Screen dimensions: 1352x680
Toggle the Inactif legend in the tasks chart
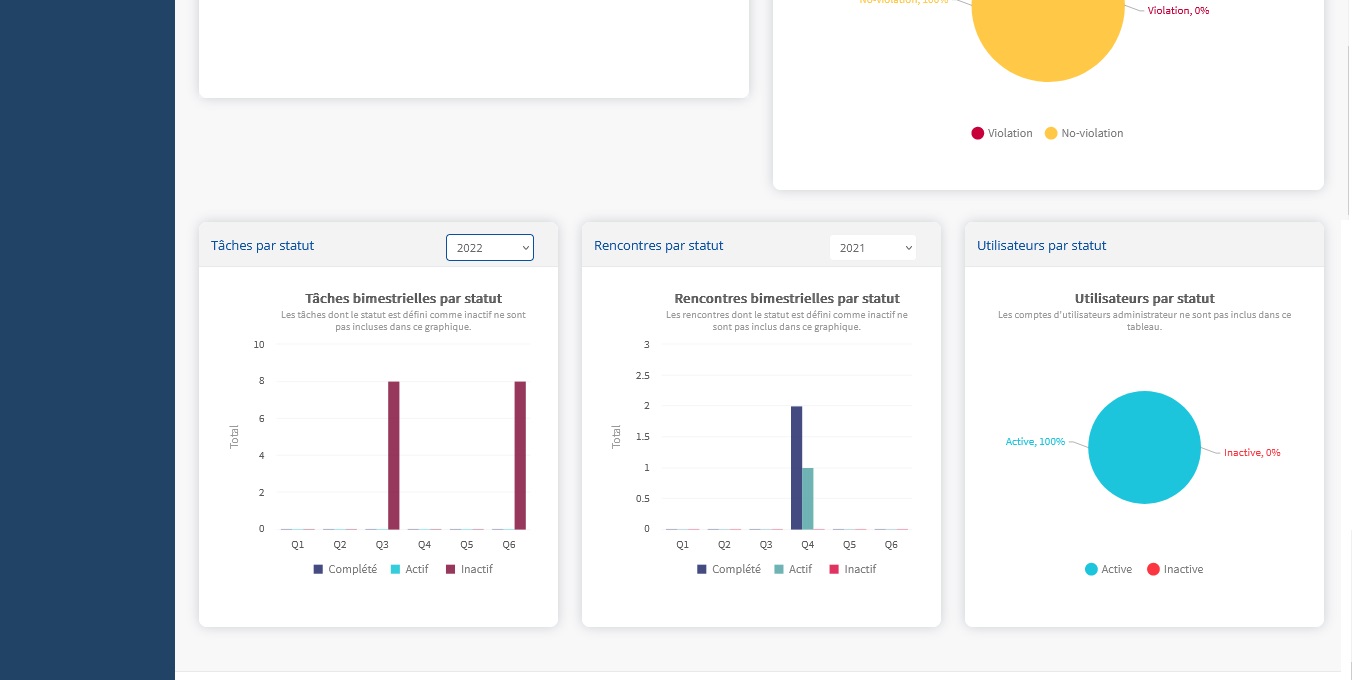(469, 569)
